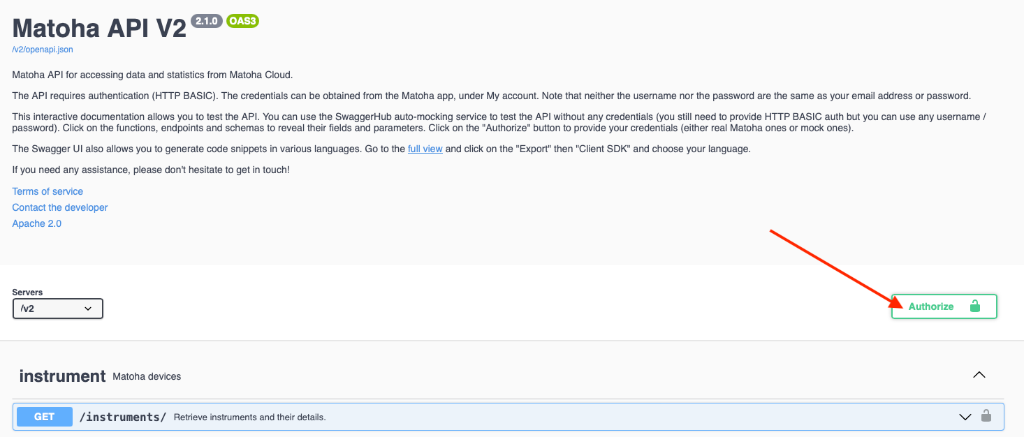Click the Authorize button
The height and width of the screenshot is (437, 1024).
pyautogui.click(x=944, y=306)
